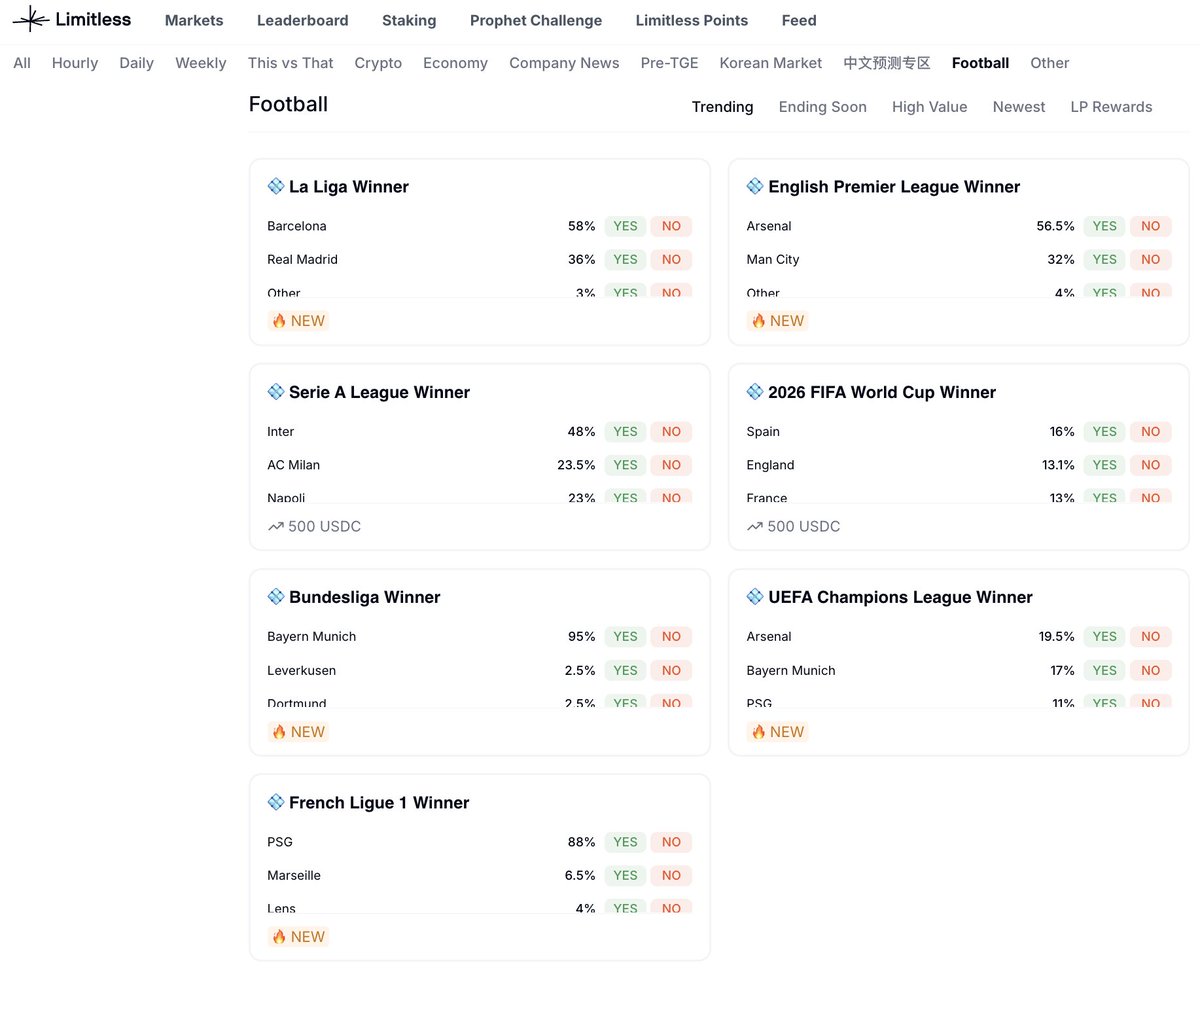Screen dimensions: 1200x1012
Task: Open the UEFA Champions League Winner market
Action: (x=900, y=597)
